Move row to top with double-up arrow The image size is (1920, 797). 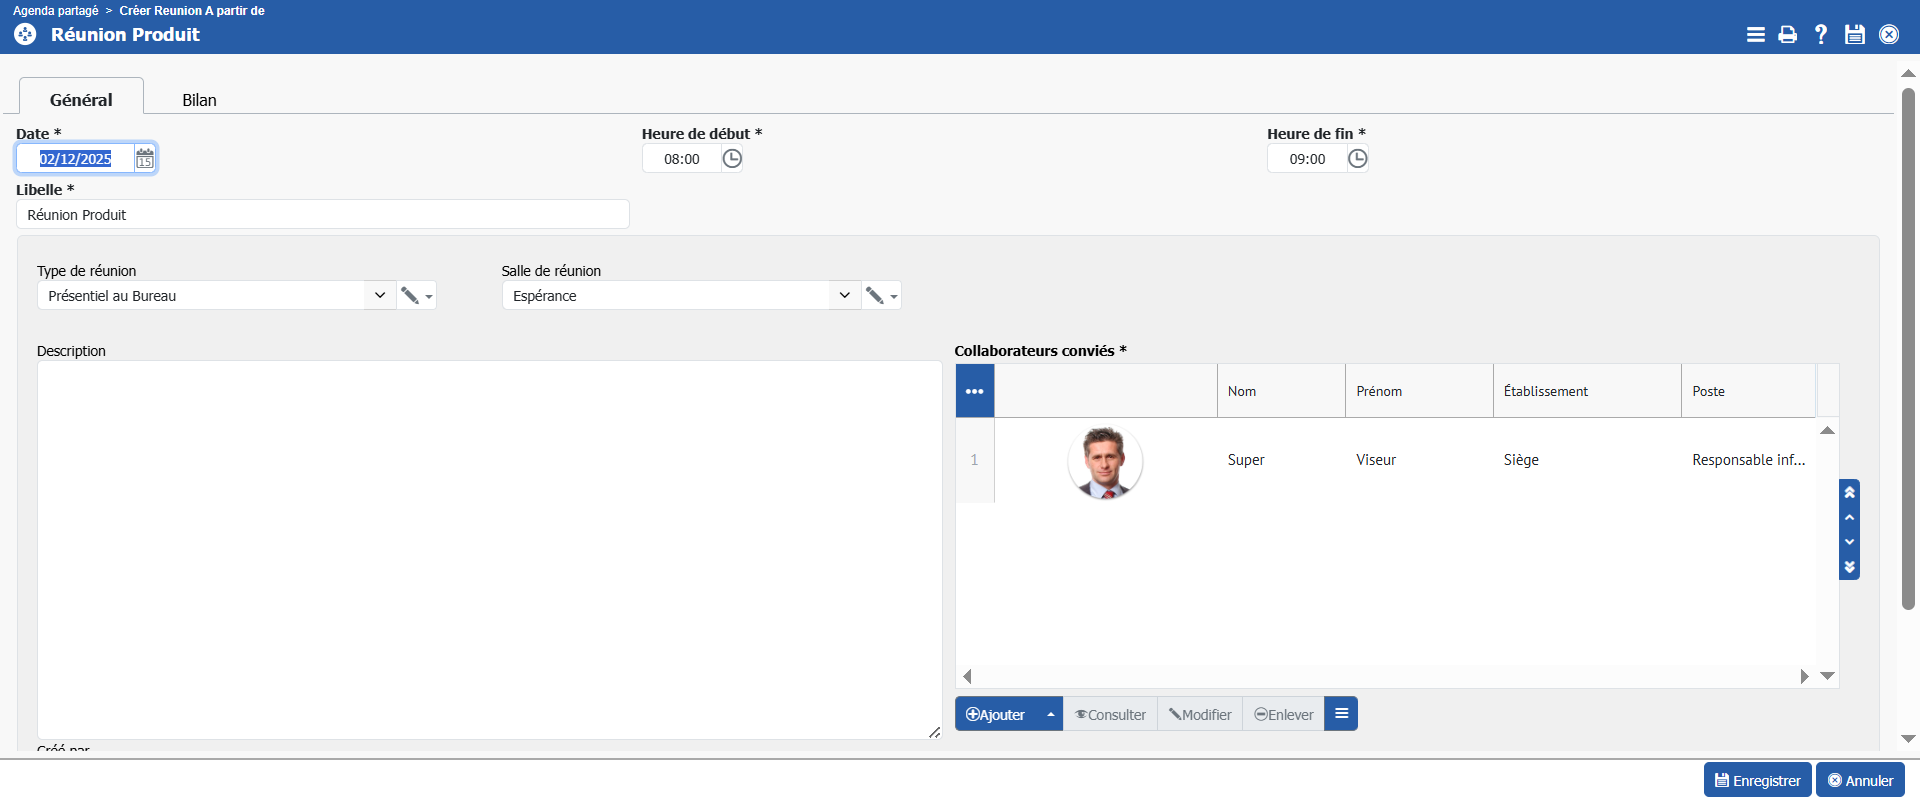pyautogui.click(x=1849, y=492)
